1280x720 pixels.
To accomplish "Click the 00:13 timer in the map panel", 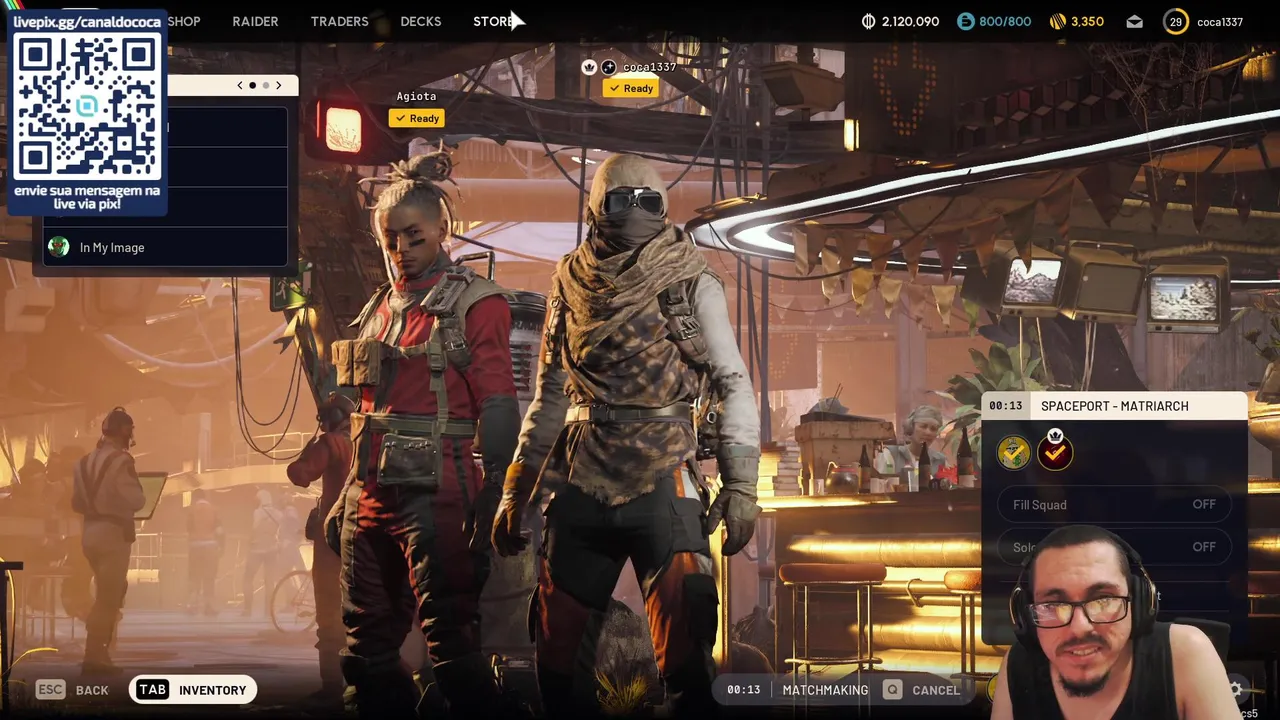I will click(x=1005, y=406).
